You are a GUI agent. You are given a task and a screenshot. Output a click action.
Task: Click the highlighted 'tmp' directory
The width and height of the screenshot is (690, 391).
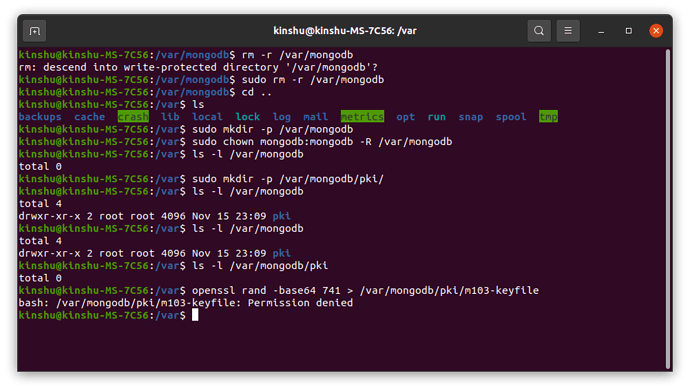548,117
